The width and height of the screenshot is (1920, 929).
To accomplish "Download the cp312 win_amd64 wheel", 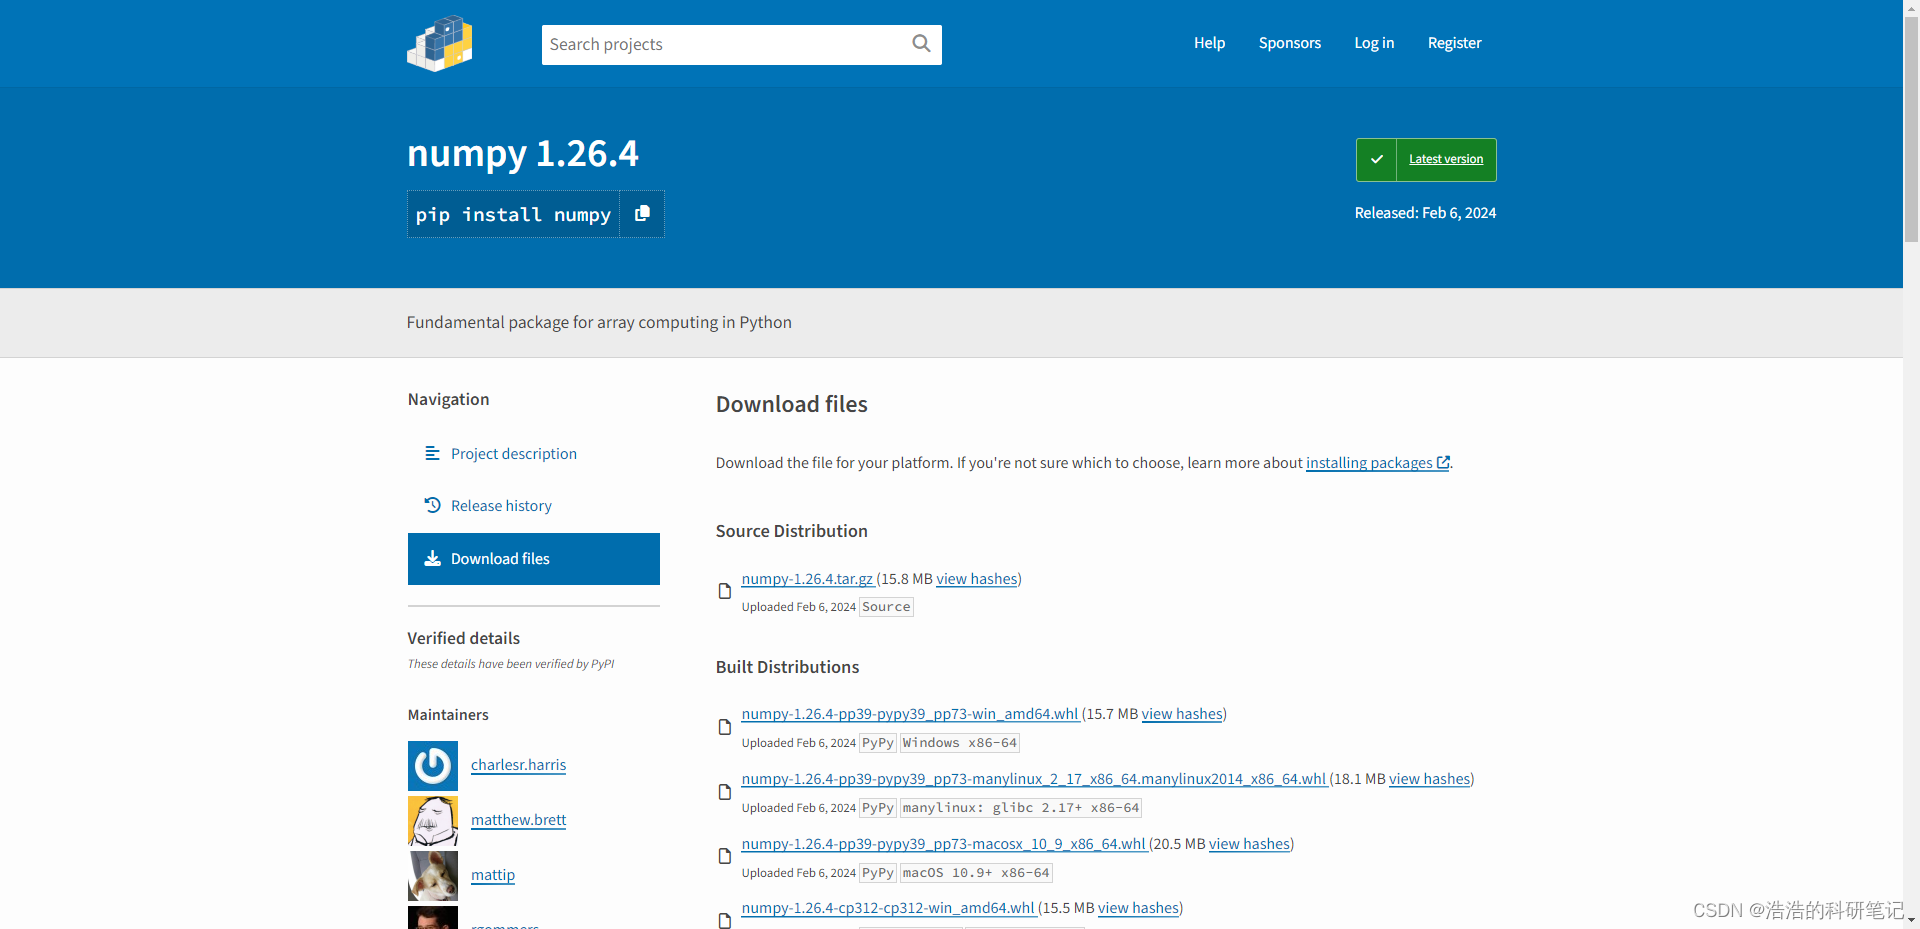I will 888,907.
